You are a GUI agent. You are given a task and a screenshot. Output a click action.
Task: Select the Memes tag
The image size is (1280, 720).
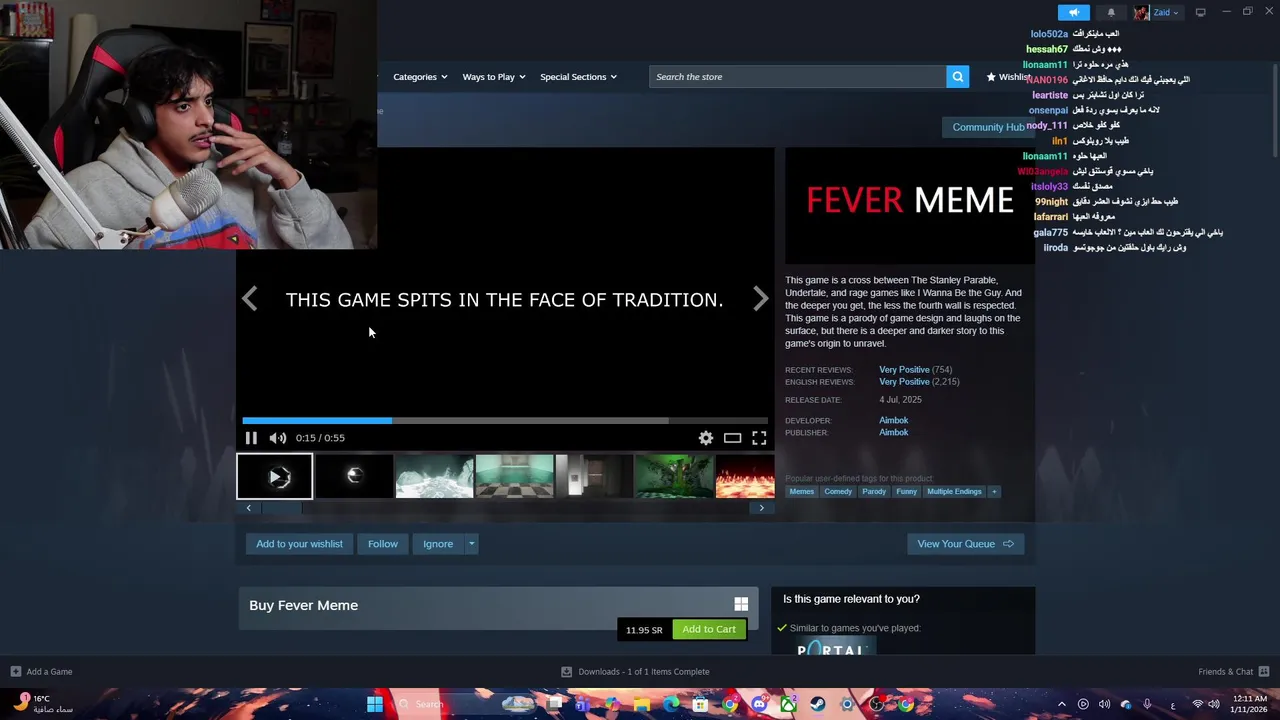802,492
